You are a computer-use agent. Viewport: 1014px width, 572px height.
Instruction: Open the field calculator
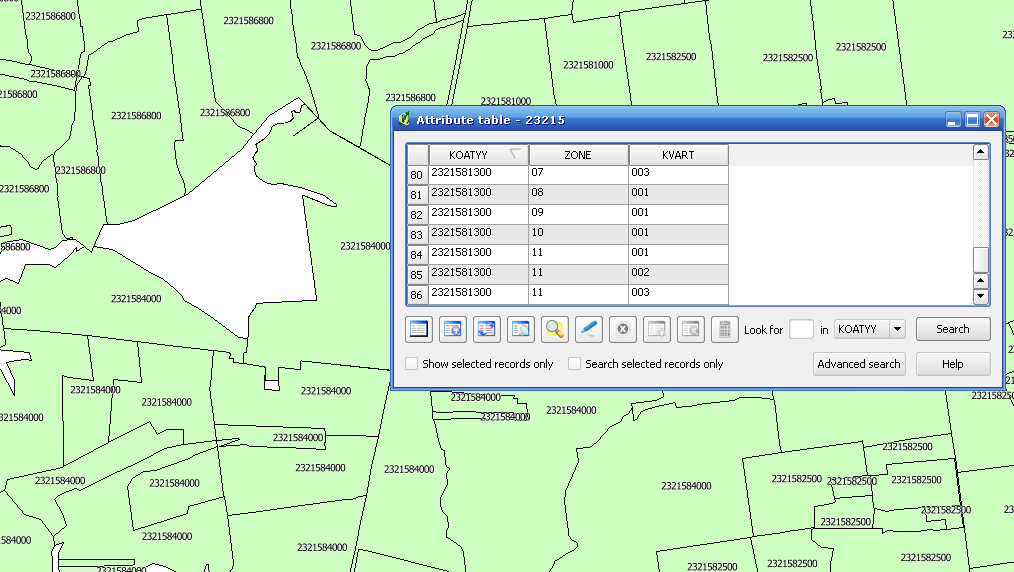pyautogui.click(x=725, y=329)
